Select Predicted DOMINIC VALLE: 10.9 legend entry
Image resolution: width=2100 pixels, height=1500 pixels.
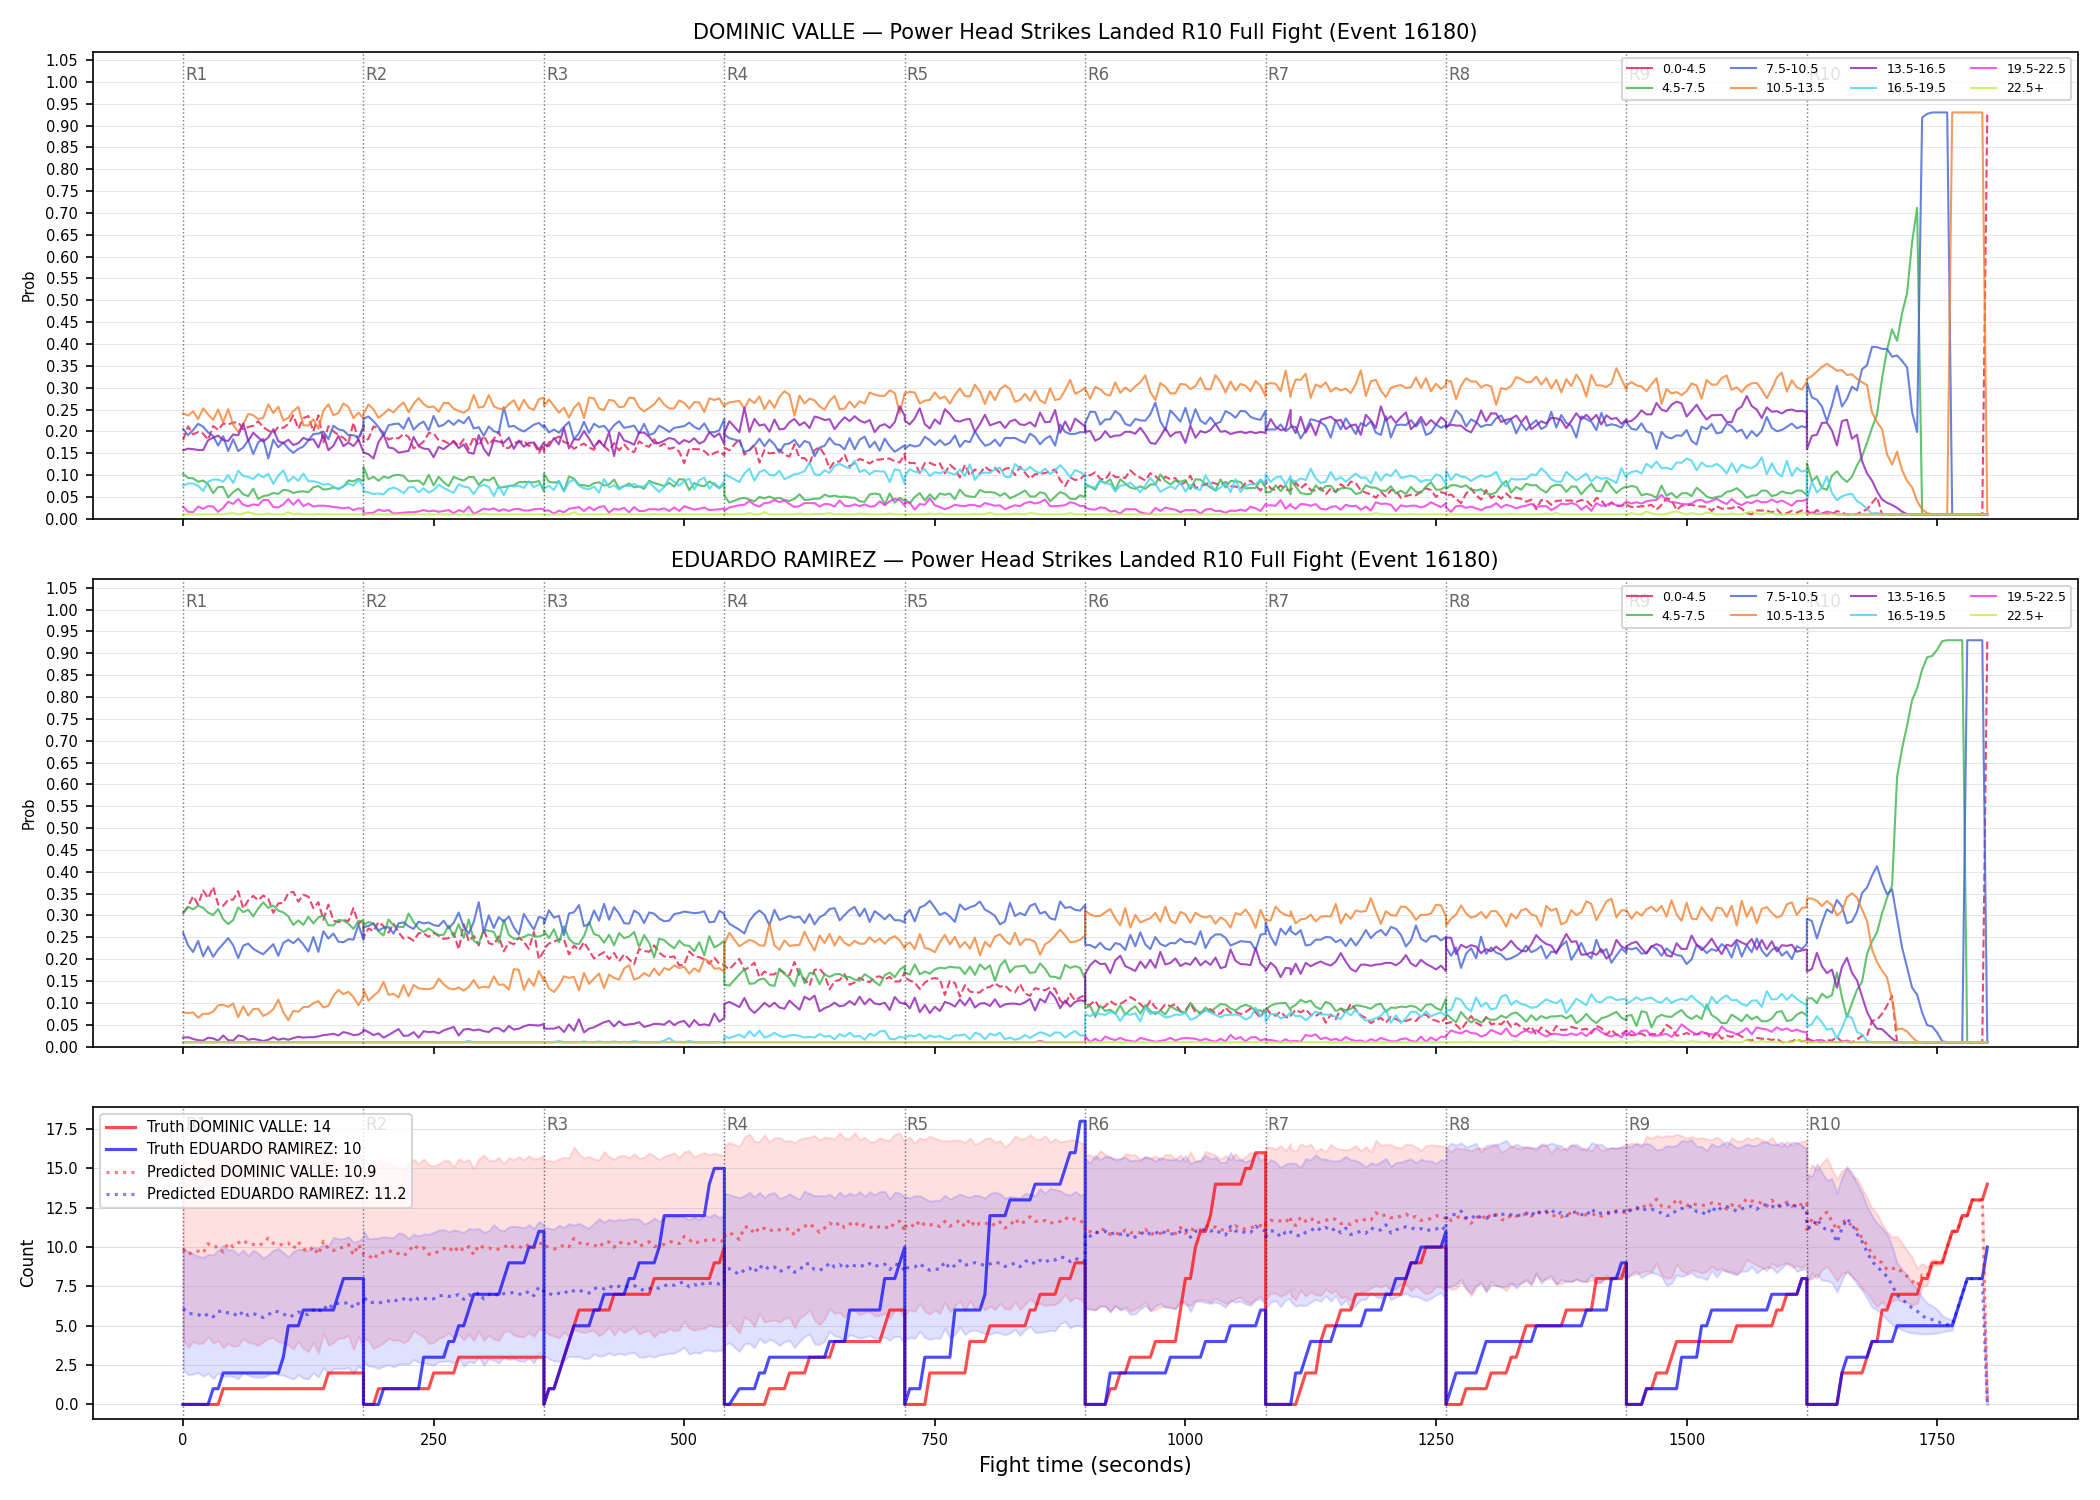tap(241, 1172)
